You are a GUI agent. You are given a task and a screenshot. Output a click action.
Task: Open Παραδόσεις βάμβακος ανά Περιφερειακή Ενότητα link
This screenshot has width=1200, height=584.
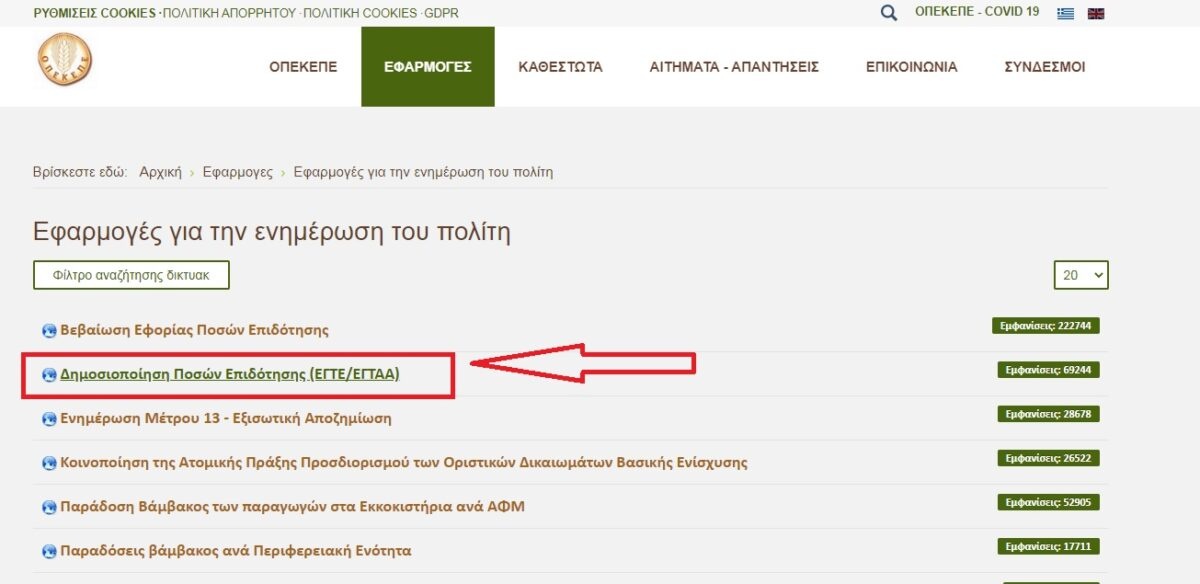[236, 551]
